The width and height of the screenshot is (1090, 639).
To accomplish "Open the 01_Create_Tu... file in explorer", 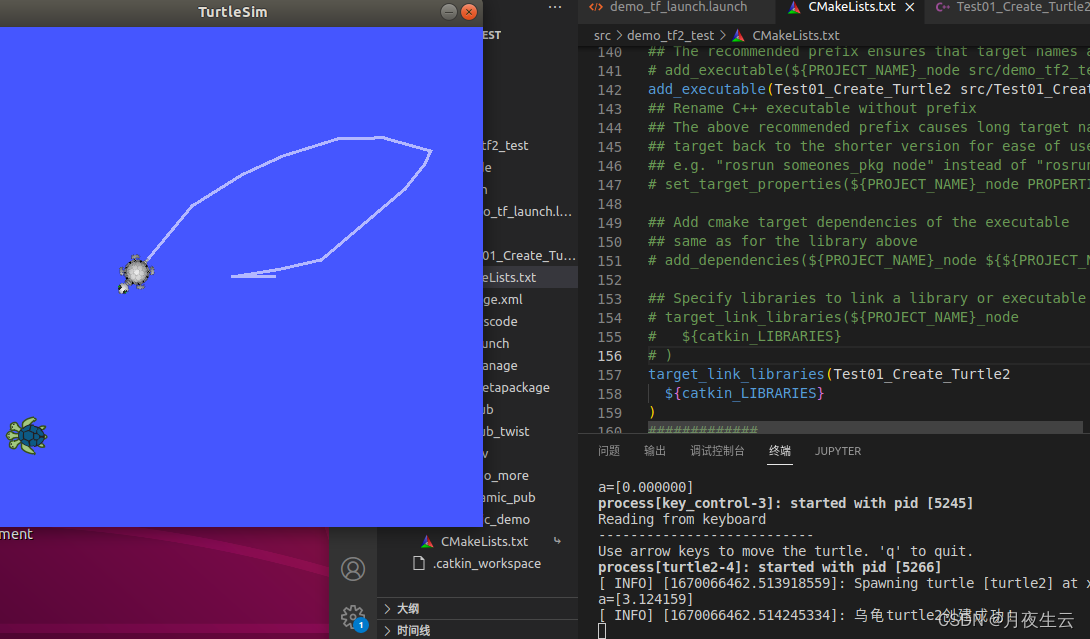I will click(x=529, y=255).
